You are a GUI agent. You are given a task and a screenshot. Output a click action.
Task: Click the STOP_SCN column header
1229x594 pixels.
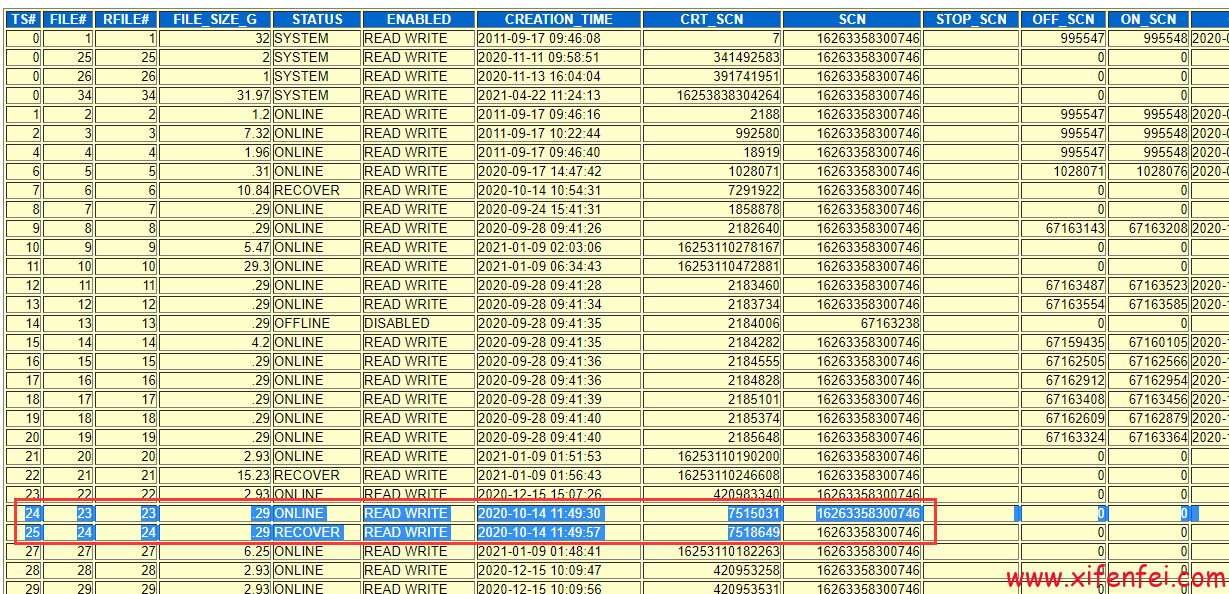(x=971, y=19)
